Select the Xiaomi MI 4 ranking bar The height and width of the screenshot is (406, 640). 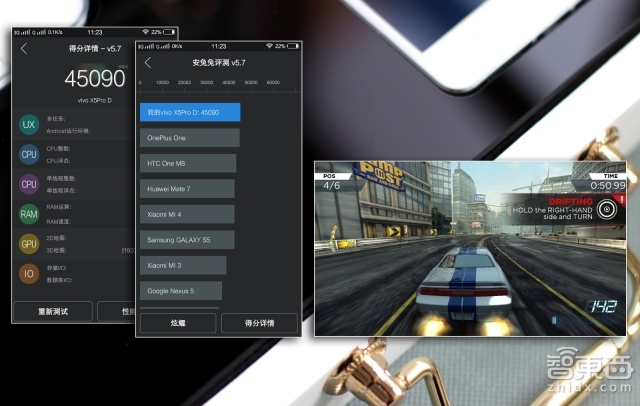coord(187,214)
